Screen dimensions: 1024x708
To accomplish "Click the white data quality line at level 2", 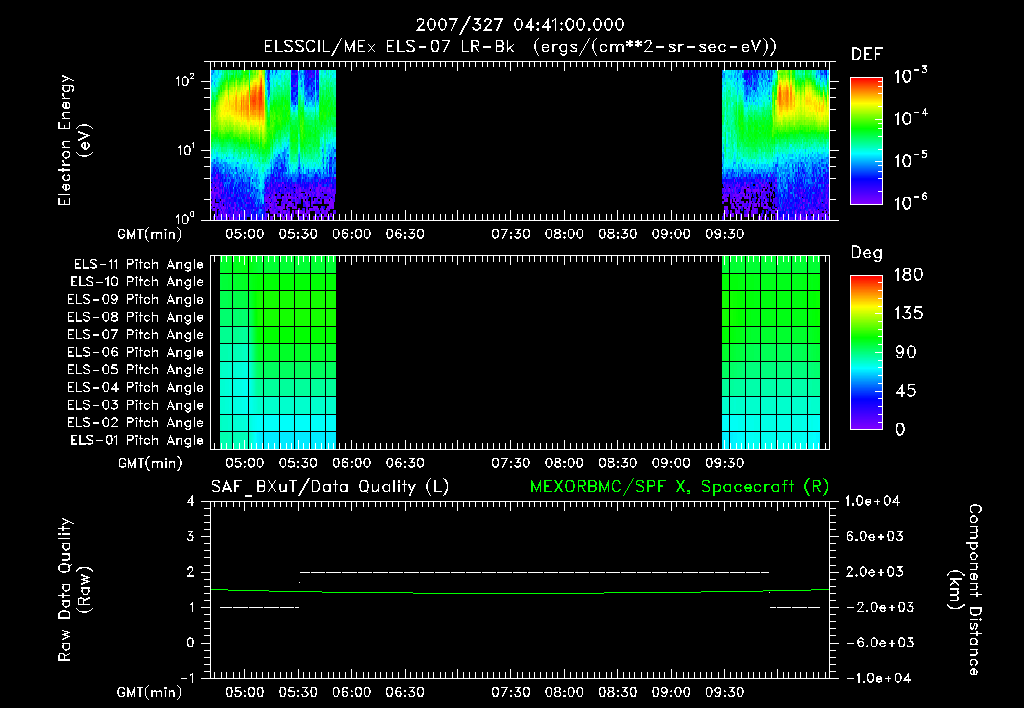I will (534, 572).
